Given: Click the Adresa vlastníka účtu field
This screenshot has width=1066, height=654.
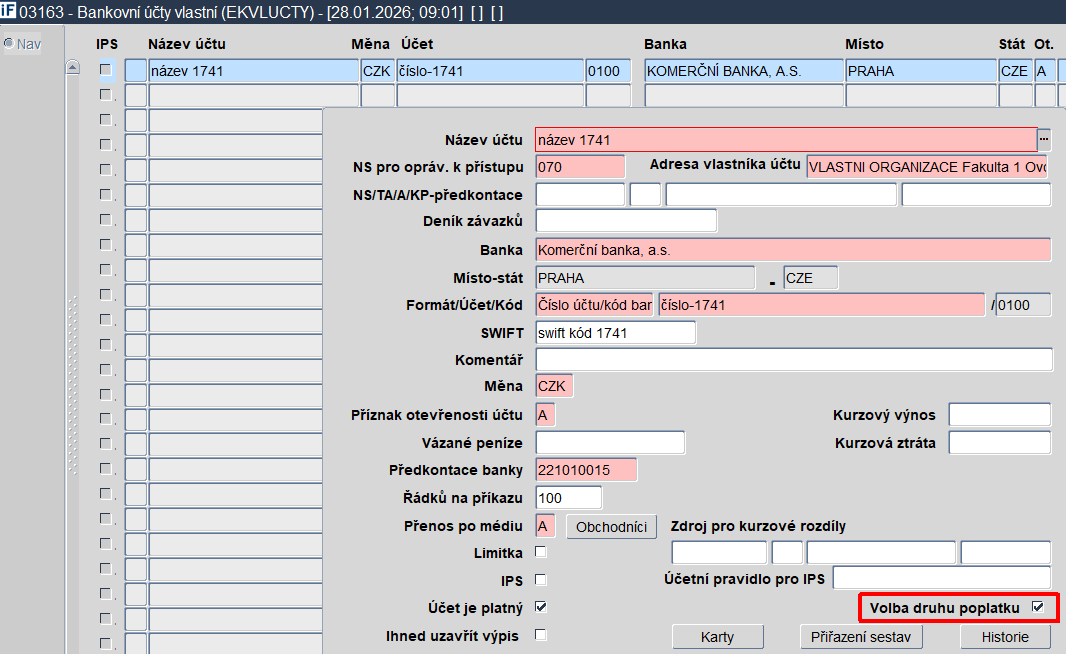Looking at the screenshot, I should pos(928,167).
